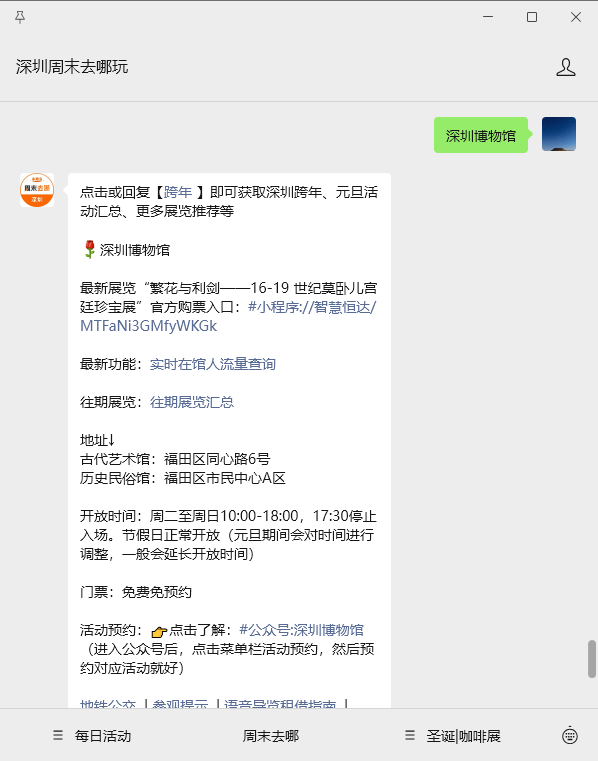Click the 古代艺术馆 address line
Viewport: 598px width, 761px height.
pos(175,459)
